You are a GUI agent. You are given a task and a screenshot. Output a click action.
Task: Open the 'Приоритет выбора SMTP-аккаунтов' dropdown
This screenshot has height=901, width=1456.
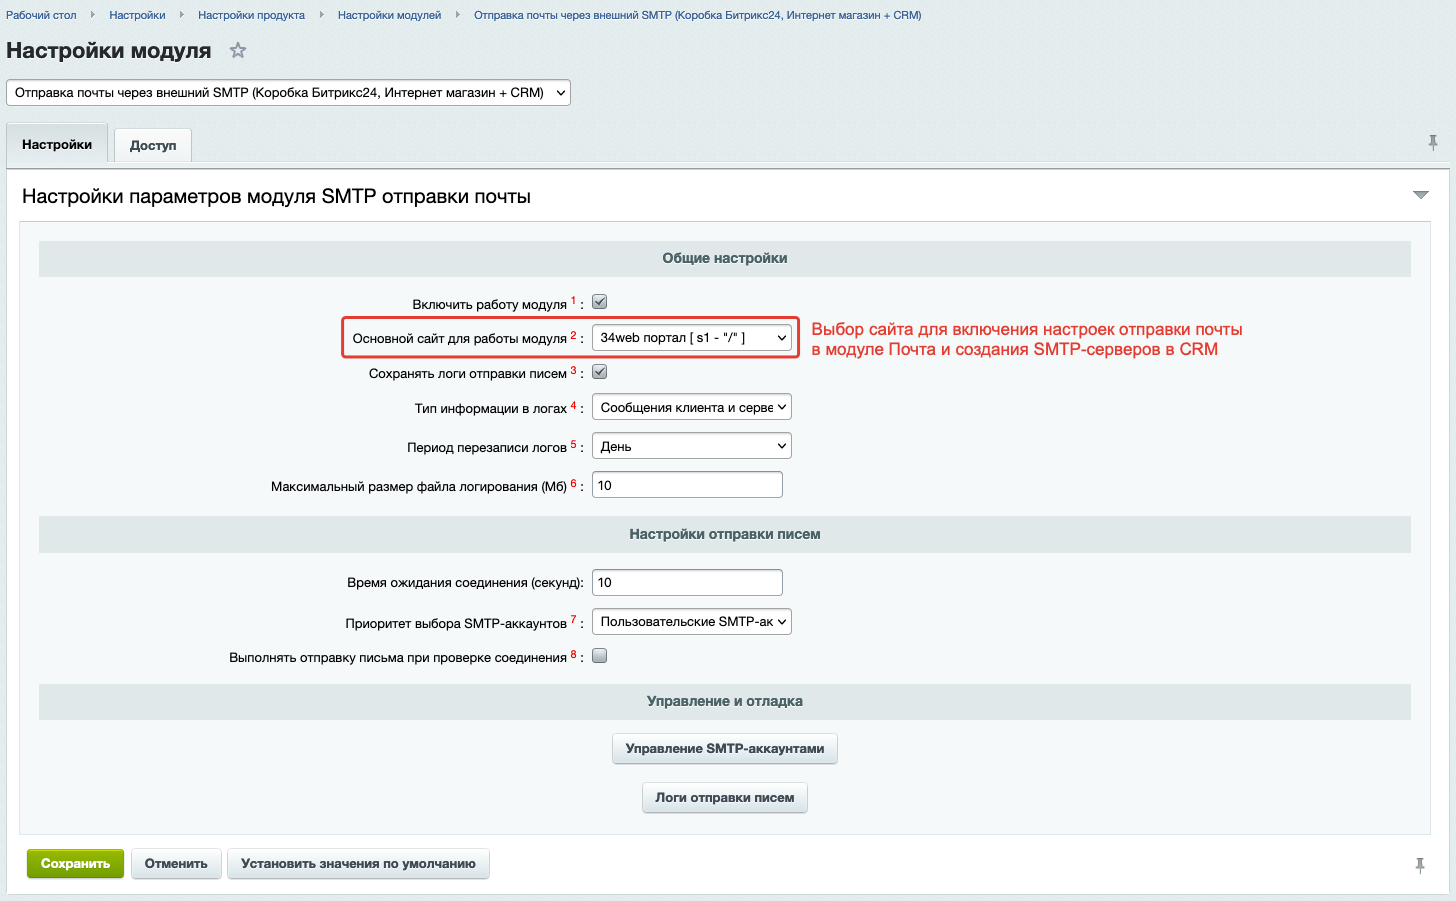[692, 622]
